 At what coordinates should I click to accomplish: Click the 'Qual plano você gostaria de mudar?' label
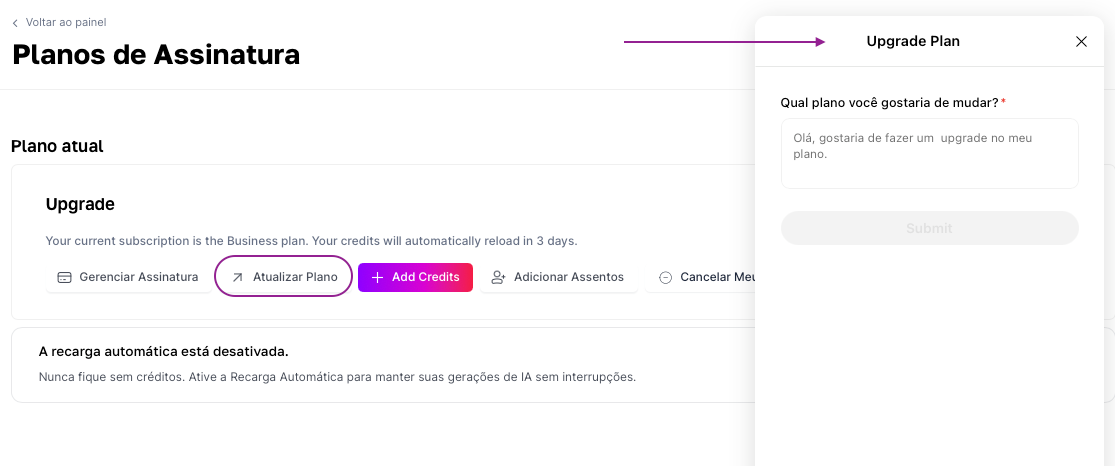(889, 103)
